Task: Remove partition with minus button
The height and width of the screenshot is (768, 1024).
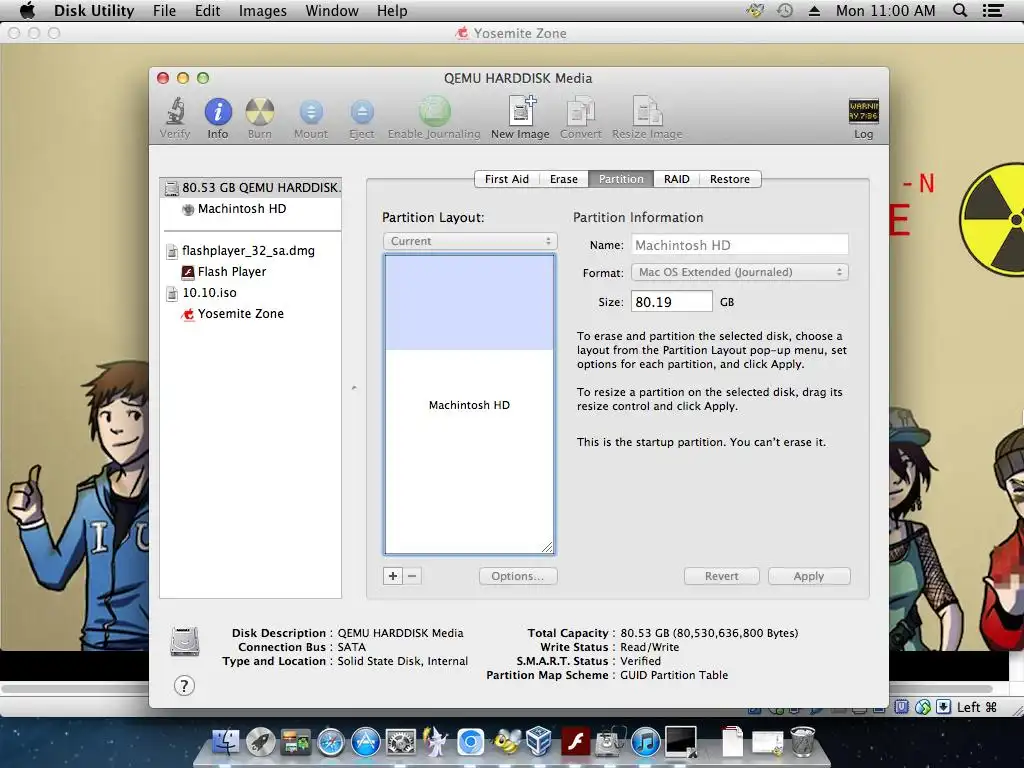Action: pyautogui.click(x=411, y=576)
